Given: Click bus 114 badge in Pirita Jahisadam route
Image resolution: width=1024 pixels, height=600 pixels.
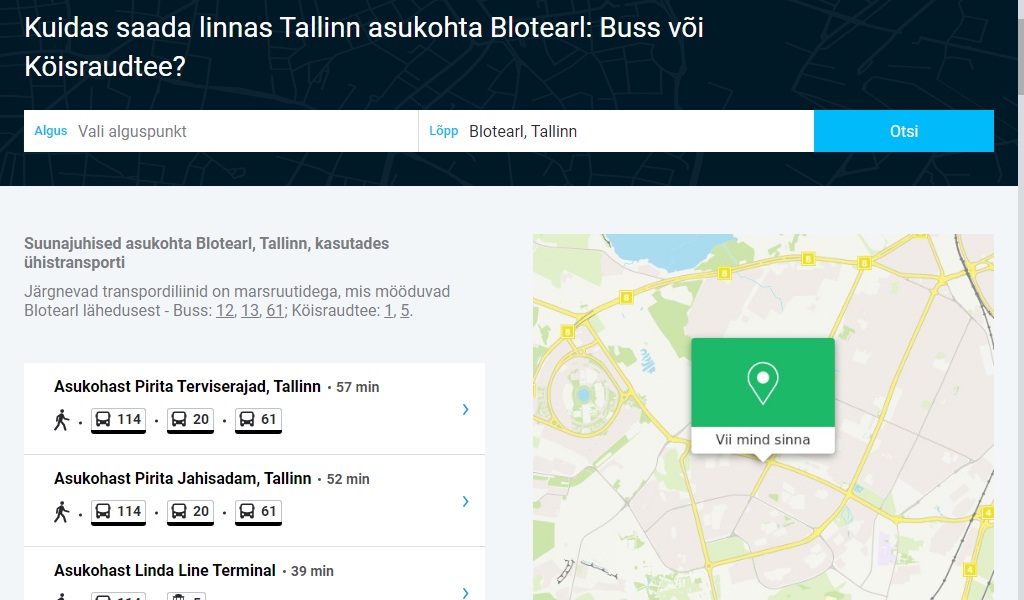Looking at the screenshot, I should [x=119, y=512].
